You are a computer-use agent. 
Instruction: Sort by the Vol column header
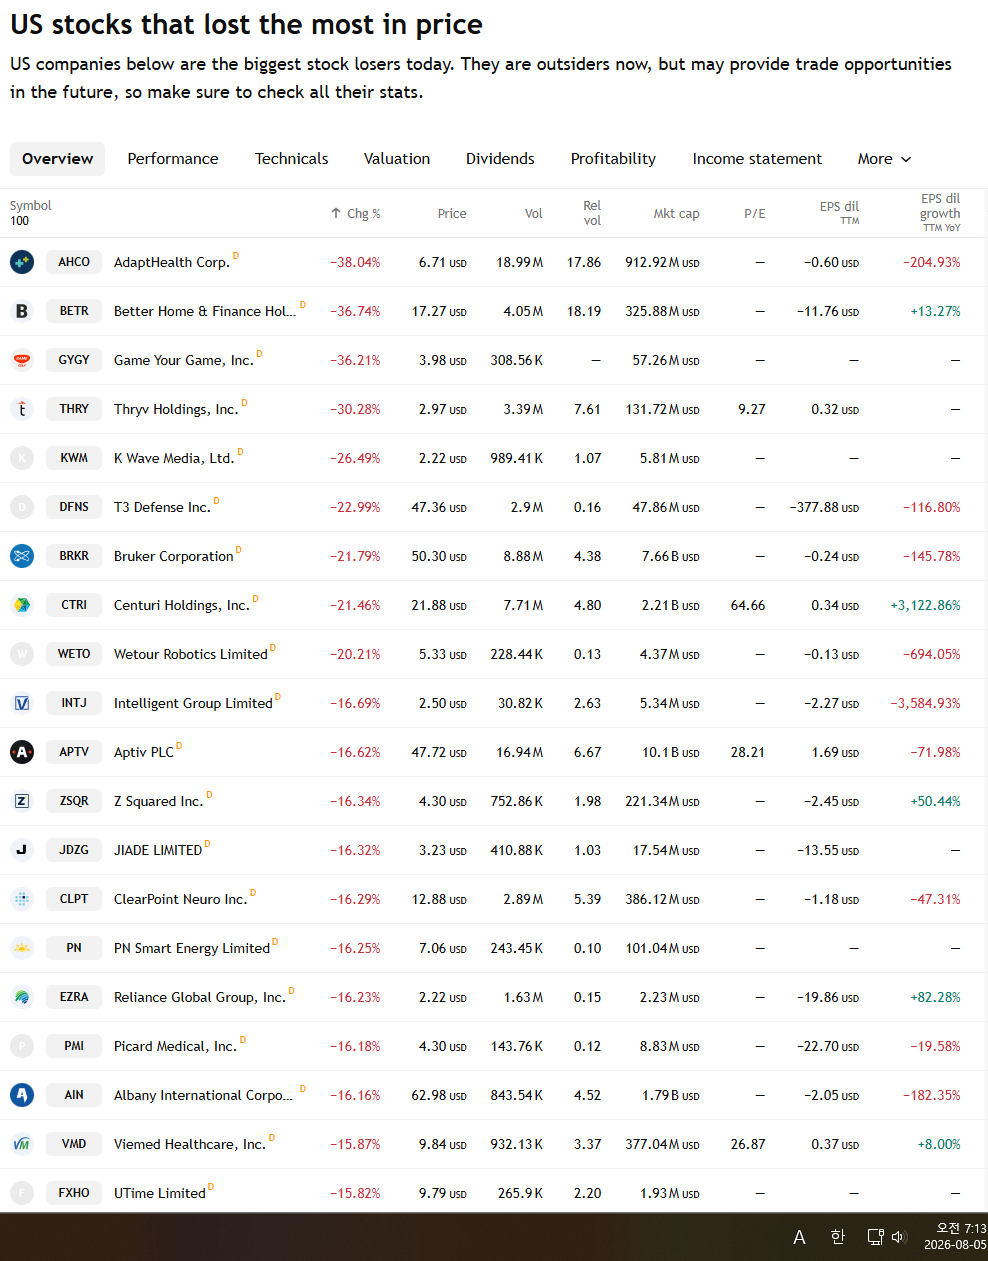[x=534, y=213]
